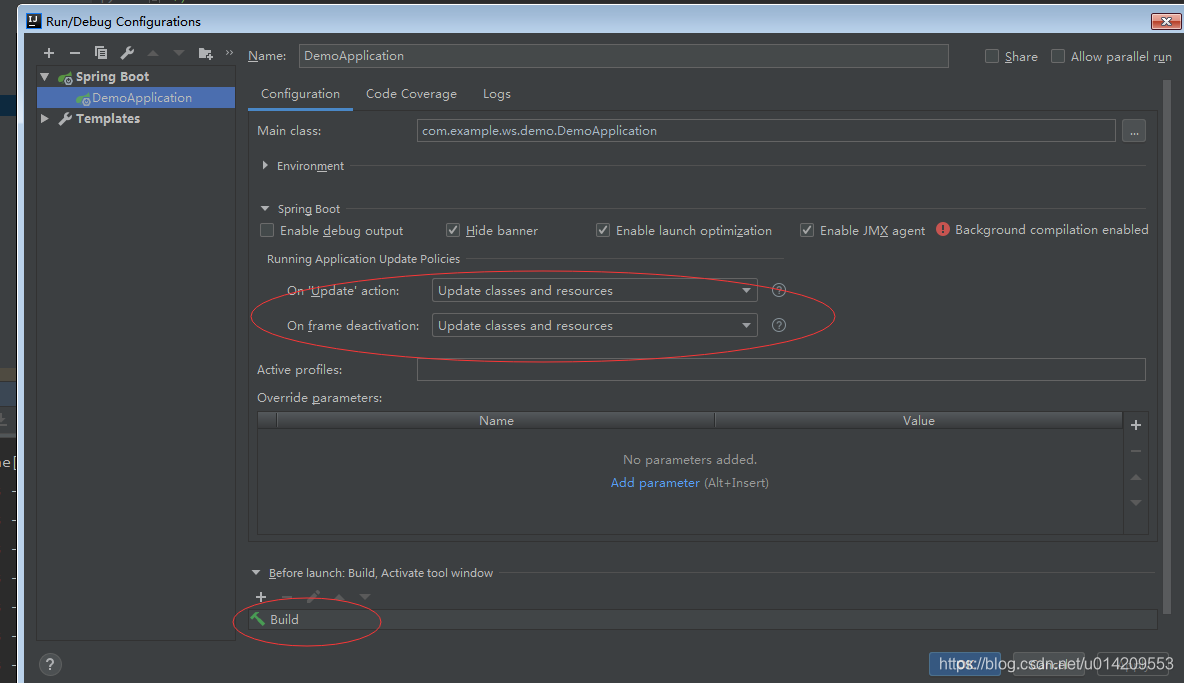The height and width of the screenshot is (683, 1184).
Task: Show more toolbar actions chevron
Action: [230, 52]
